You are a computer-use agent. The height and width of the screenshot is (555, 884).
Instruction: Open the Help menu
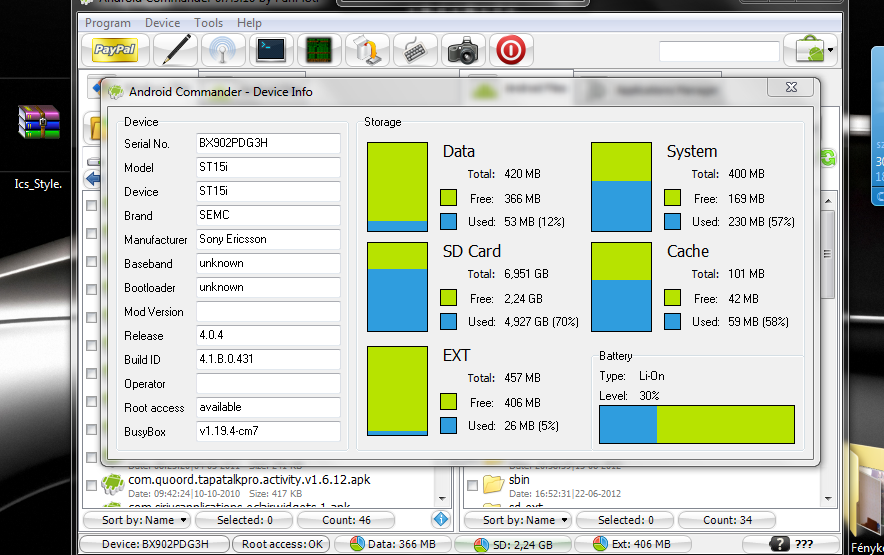[x=249, y=23]
